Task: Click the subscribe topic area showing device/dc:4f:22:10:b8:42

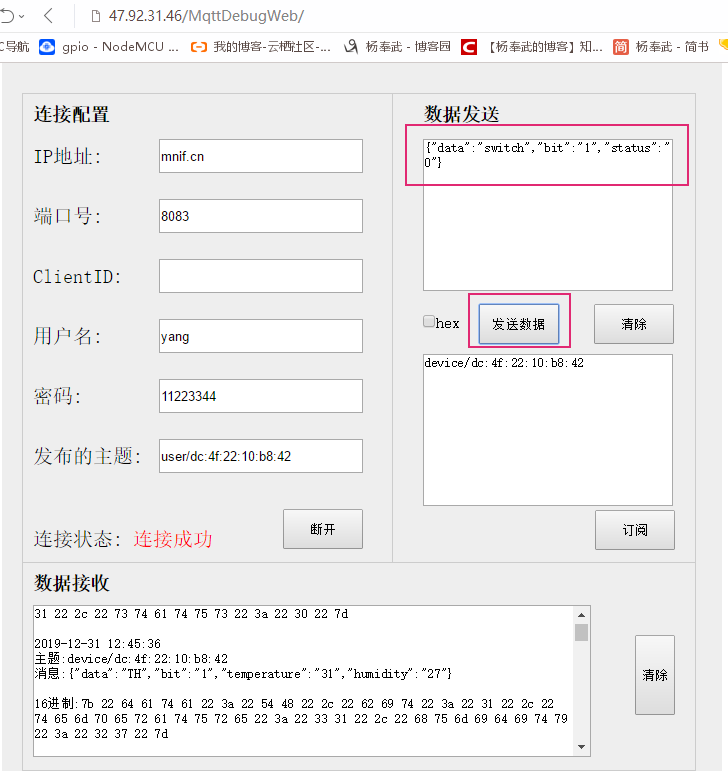Action: [548, 430]
